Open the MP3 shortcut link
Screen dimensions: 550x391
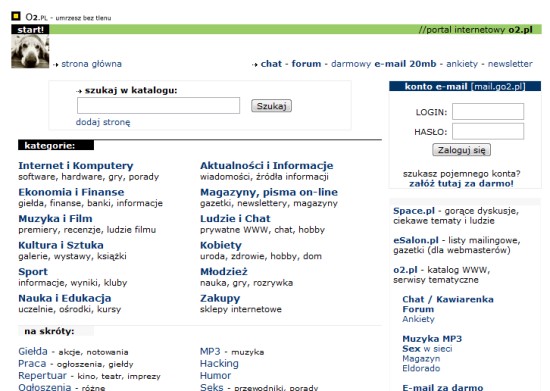210,351
